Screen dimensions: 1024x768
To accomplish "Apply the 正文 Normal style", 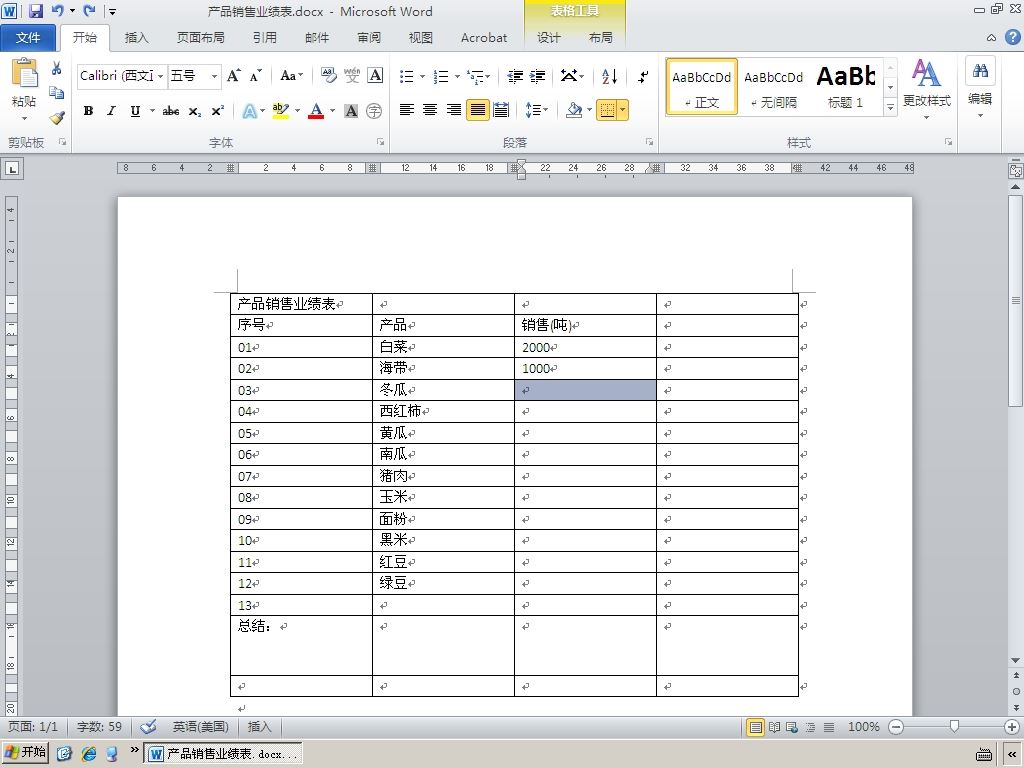I will [701, 87].
